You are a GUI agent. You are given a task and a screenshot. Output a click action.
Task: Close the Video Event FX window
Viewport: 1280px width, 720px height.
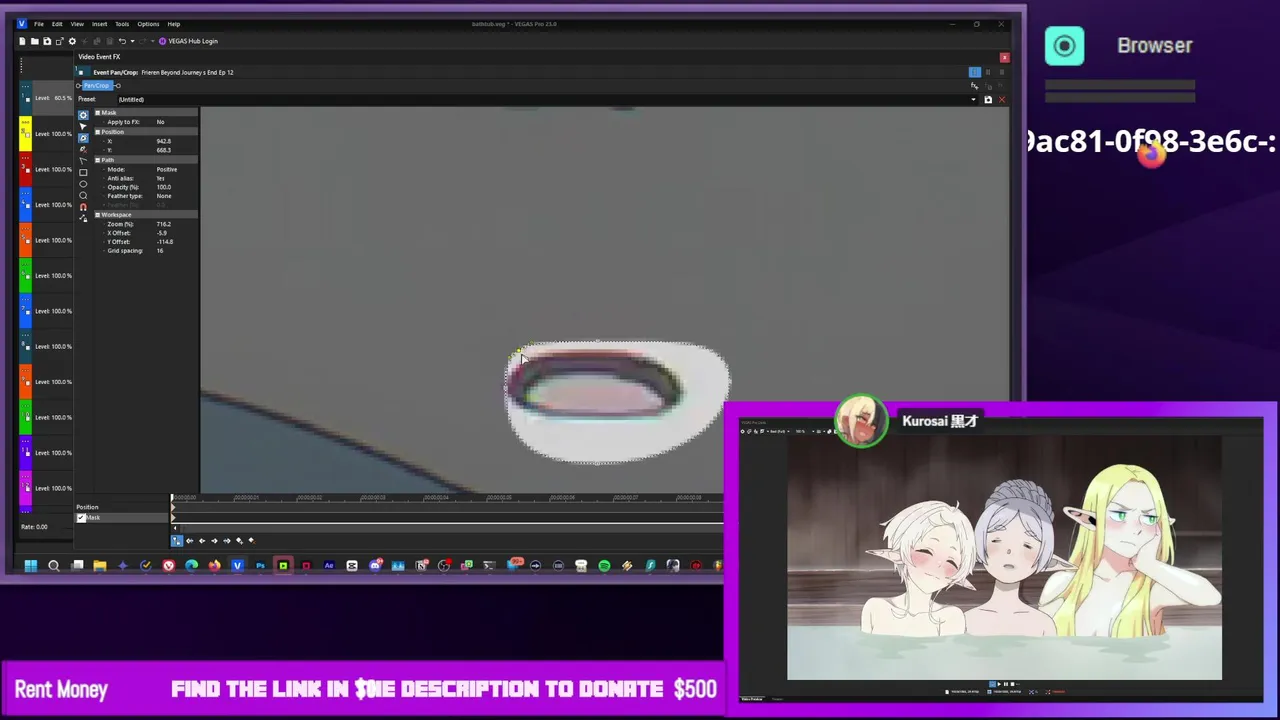tap(1005, 58)
